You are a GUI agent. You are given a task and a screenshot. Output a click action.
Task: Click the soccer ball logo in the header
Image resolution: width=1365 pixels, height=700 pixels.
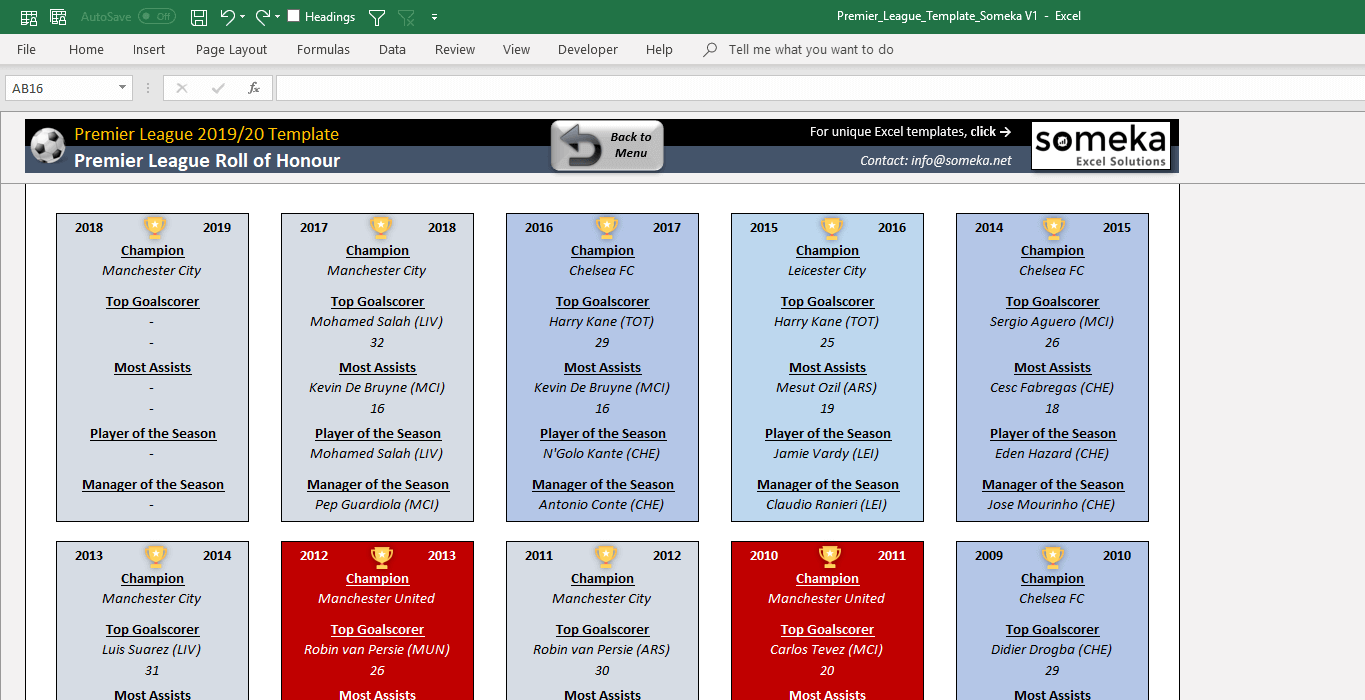click(47, 146)
